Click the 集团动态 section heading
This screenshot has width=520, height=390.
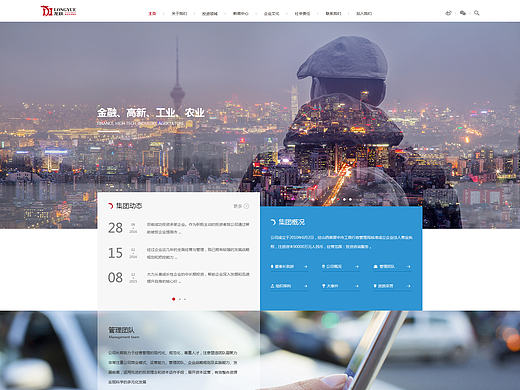click(x=129, y=206)
